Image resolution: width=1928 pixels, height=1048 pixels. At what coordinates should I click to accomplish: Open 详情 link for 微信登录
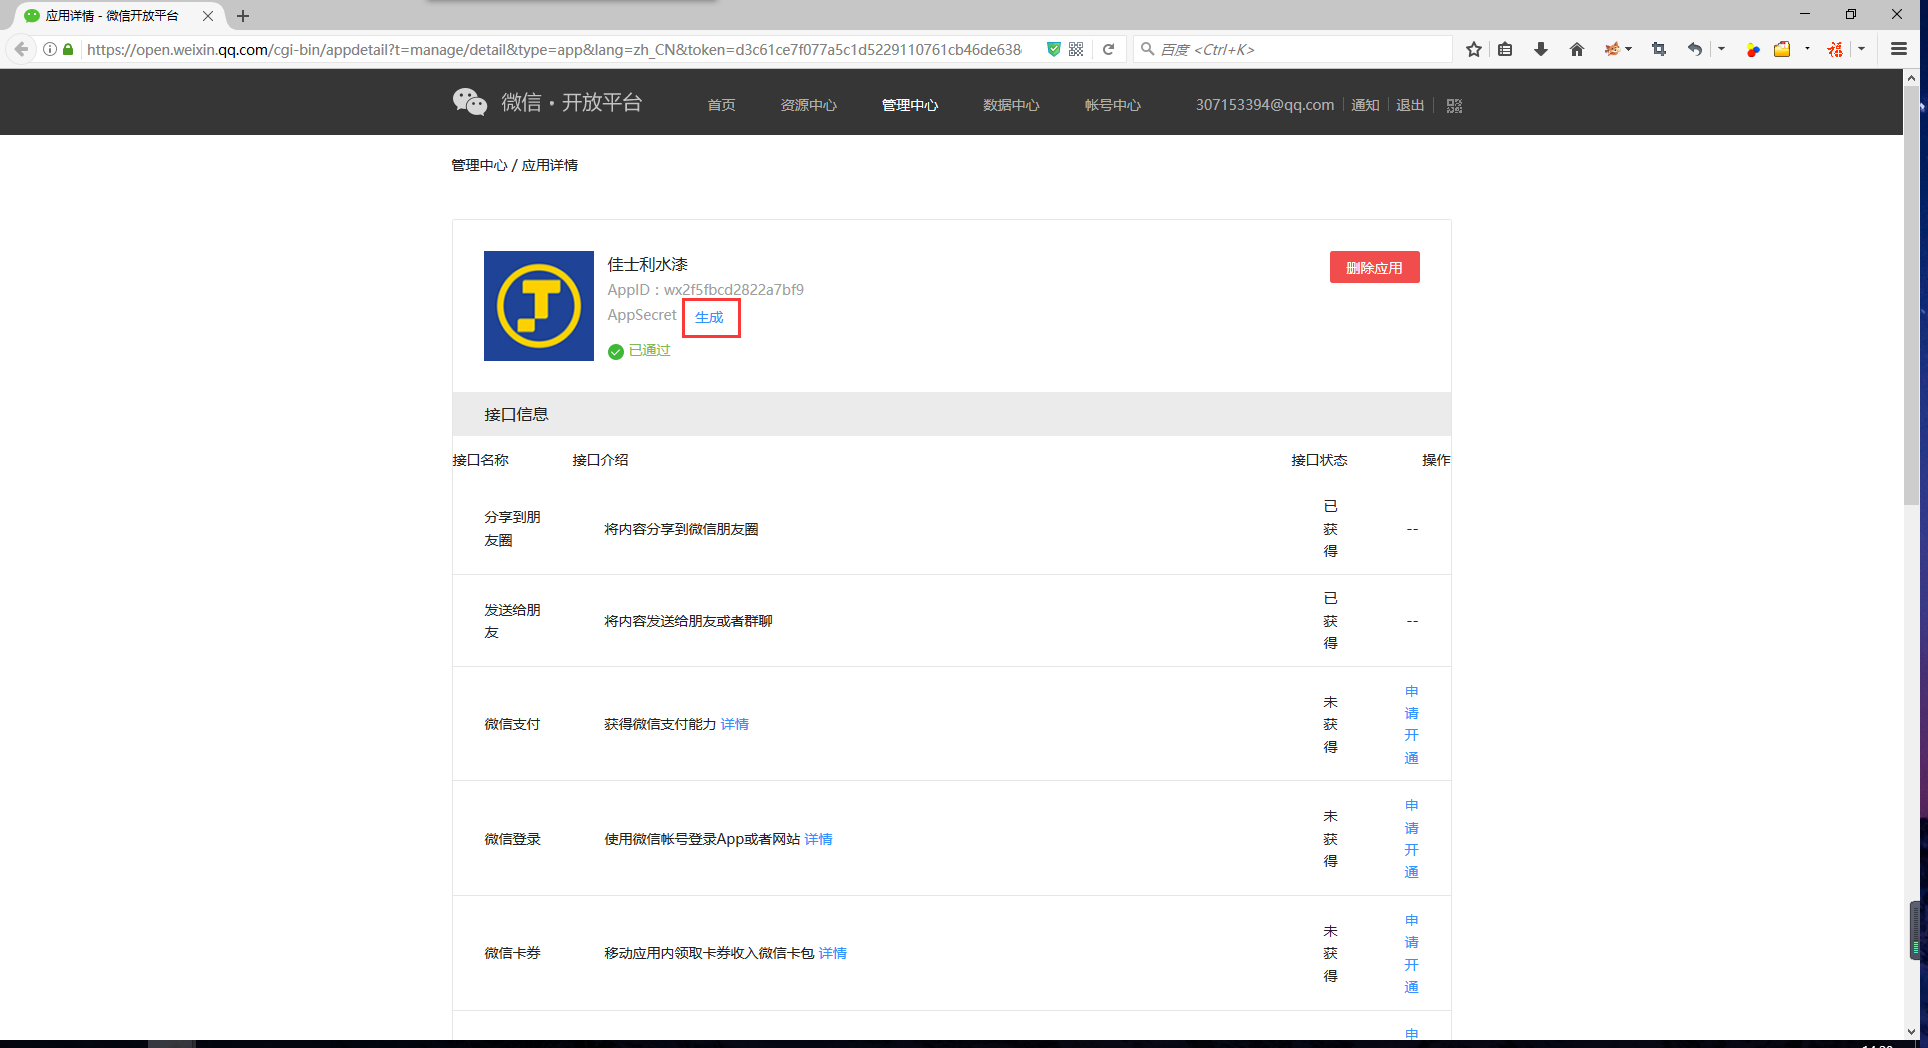click(818, 839)
